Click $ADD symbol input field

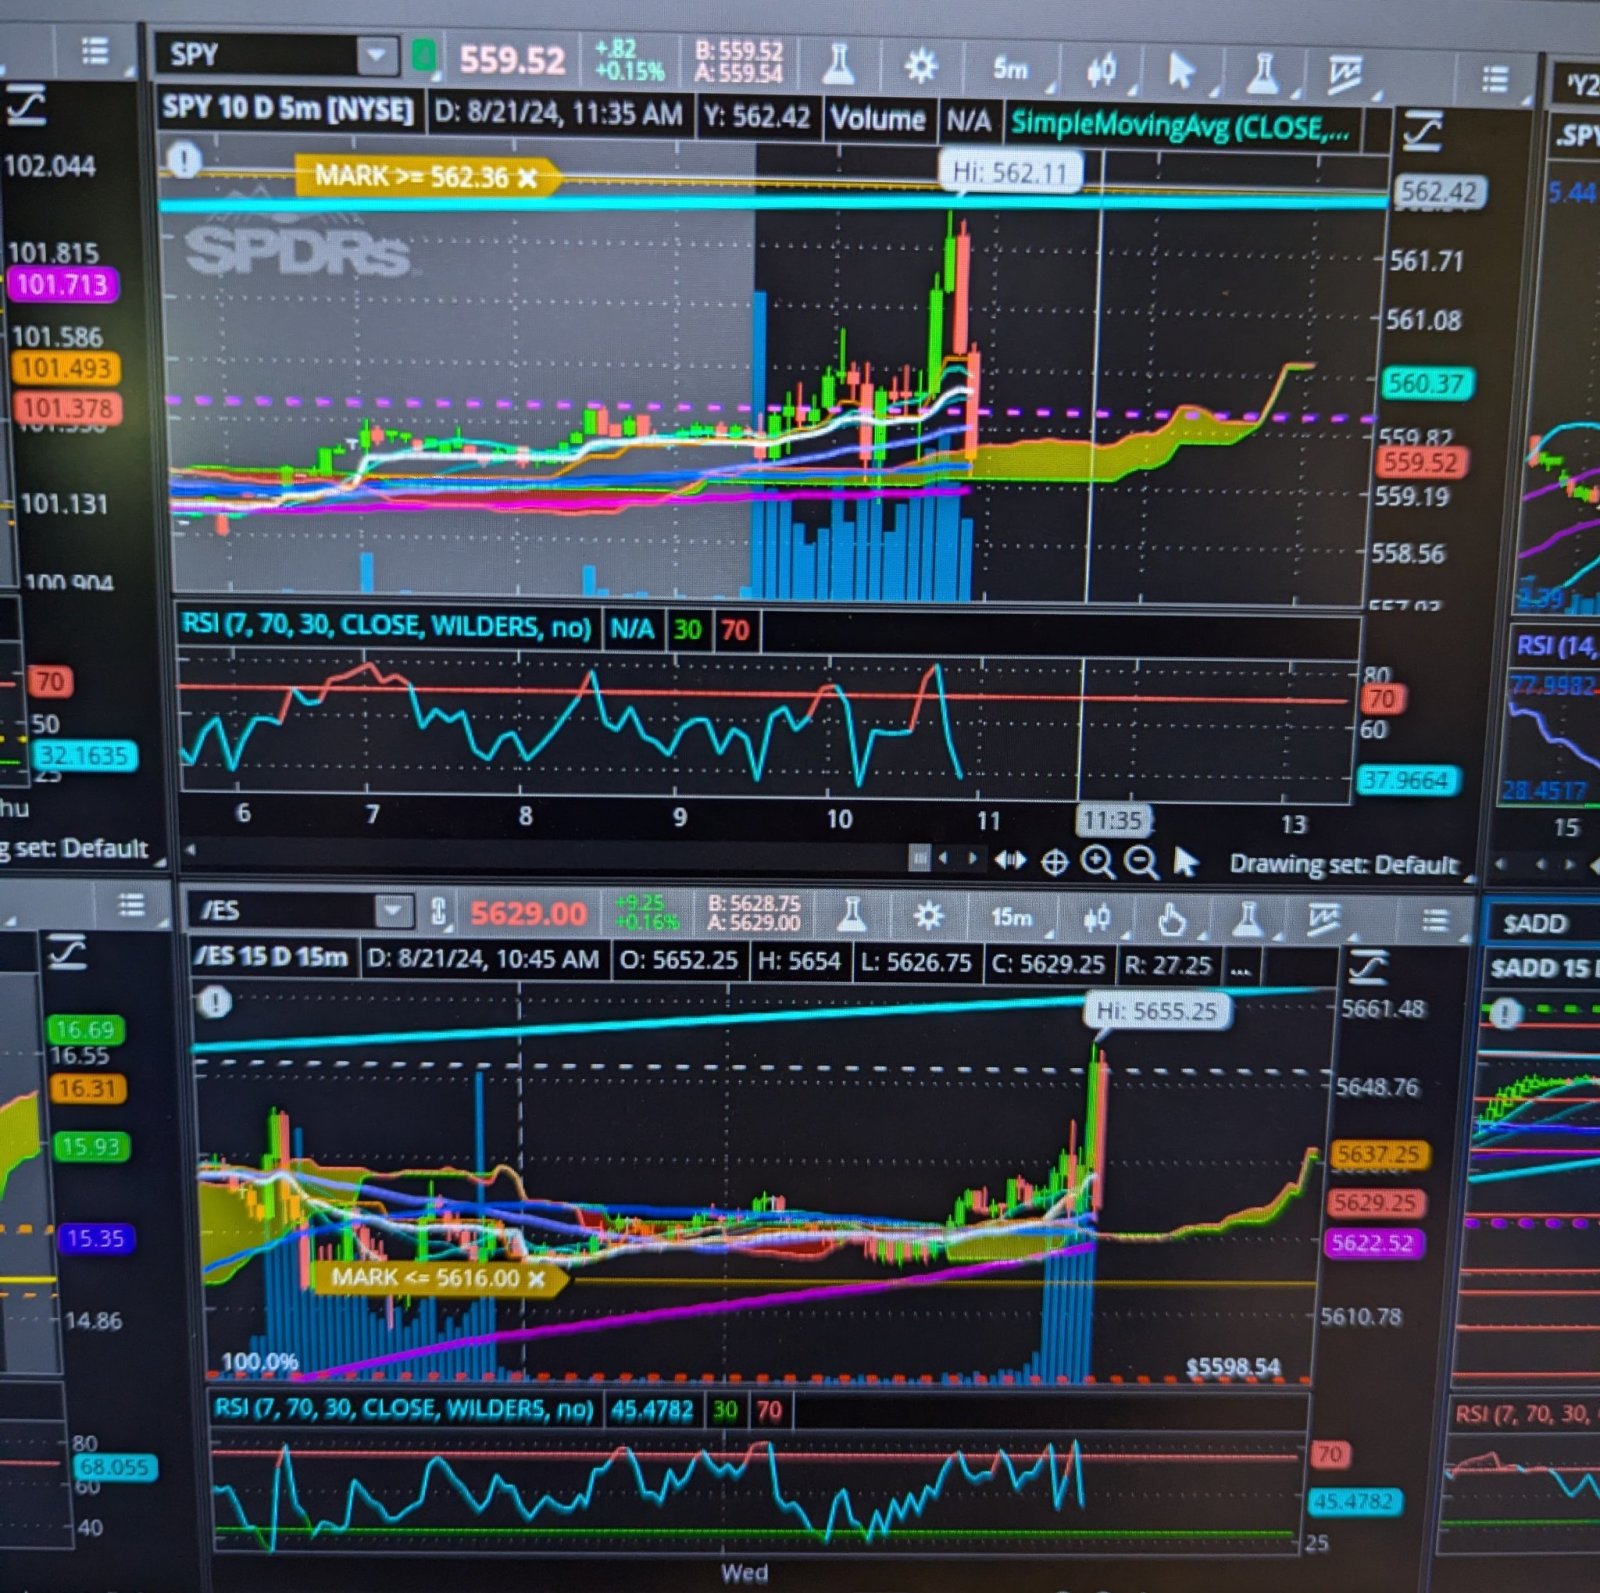pyautogui.click(x=1545, y=923)
